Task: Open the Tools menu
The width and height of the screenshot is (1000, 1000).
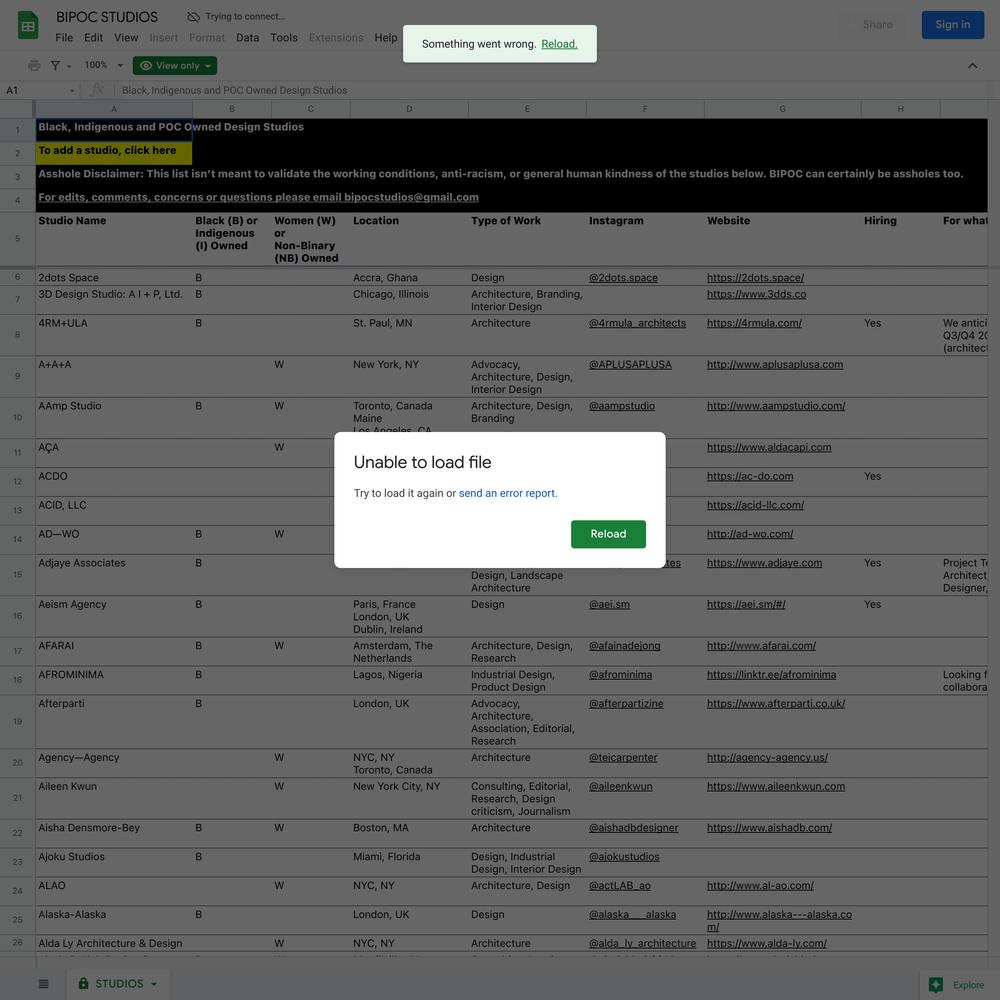Action: pyautogui.click(x=284, y=38)
